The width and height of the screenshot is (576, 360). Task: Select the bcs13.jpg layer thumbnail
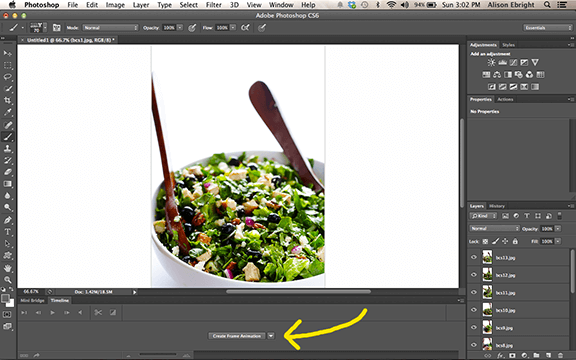[x=487, y=258]
